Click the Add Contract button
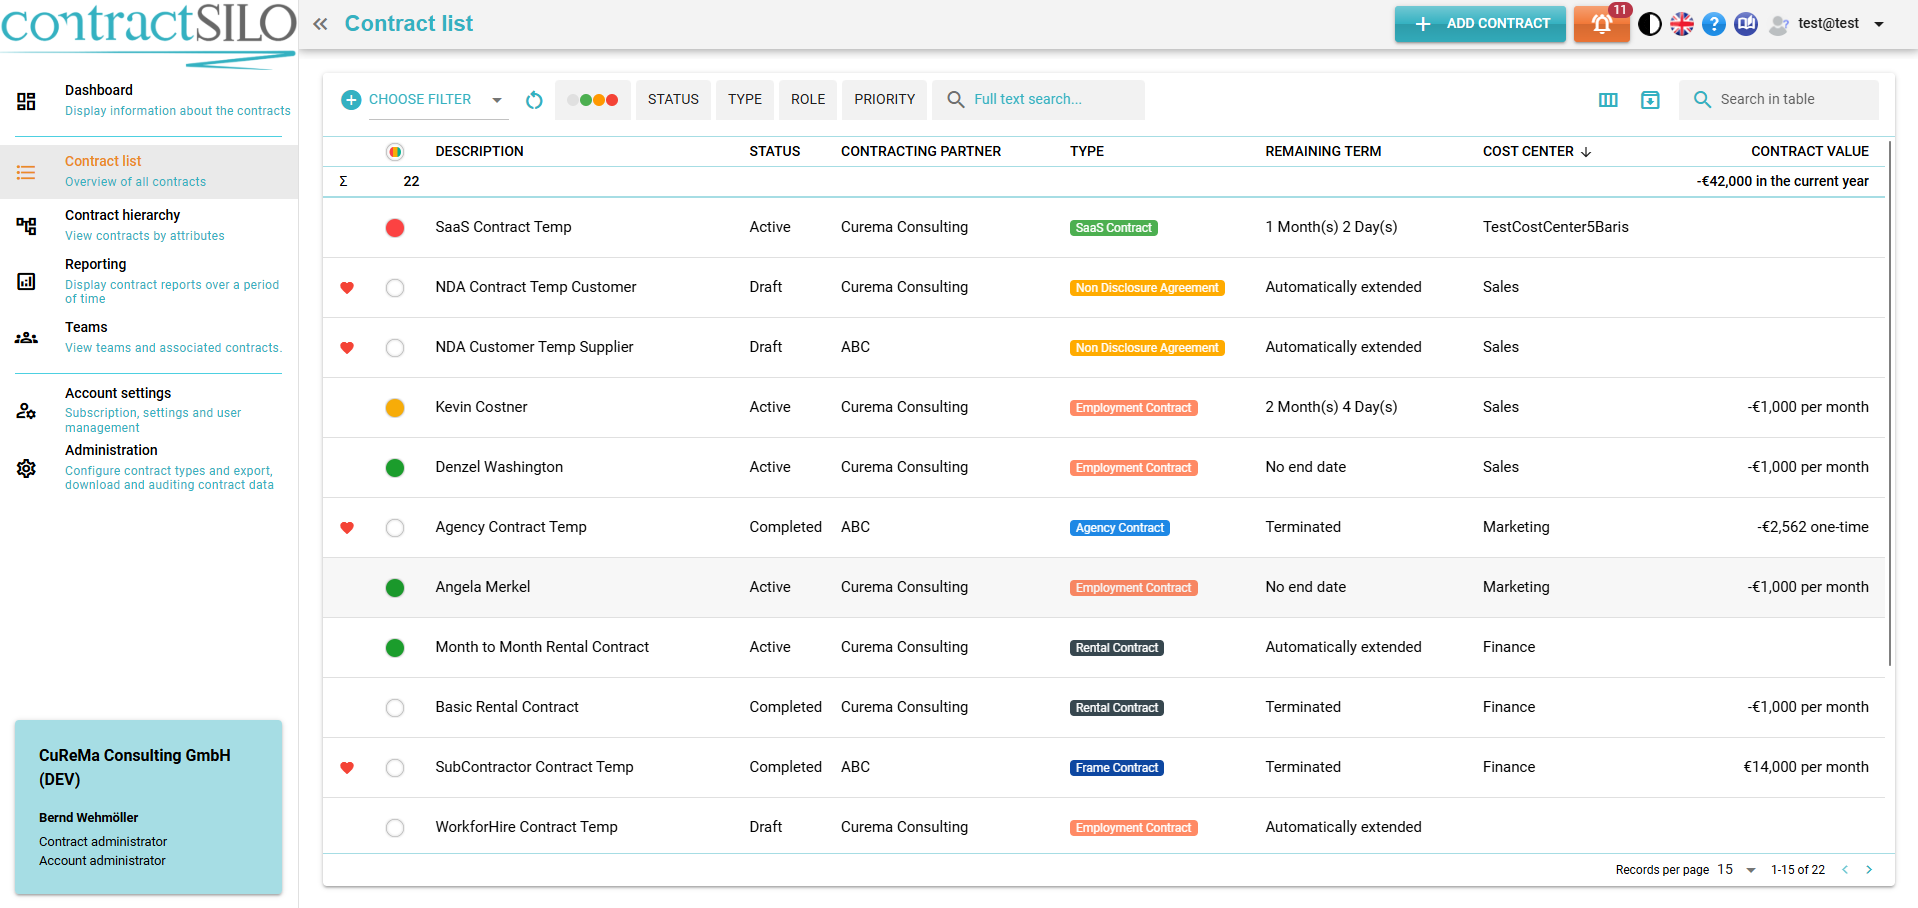 1480,24
